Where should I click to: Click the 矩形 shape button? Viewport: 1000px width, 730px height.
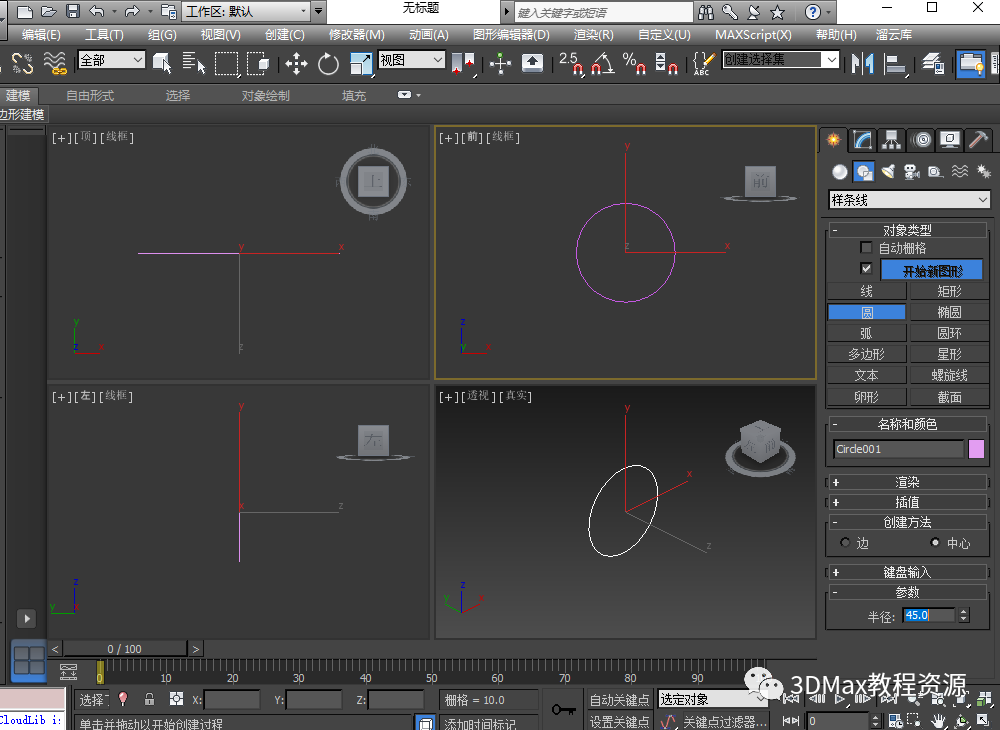pyautogui.click(x=949, y=291)
